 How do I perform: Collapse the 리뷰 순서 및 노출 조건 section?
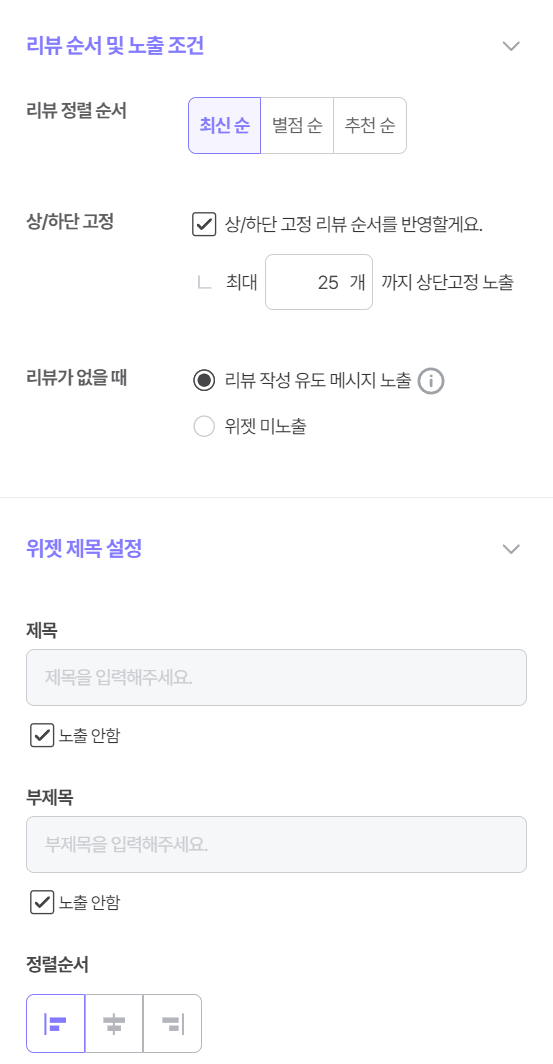[510, 46]
